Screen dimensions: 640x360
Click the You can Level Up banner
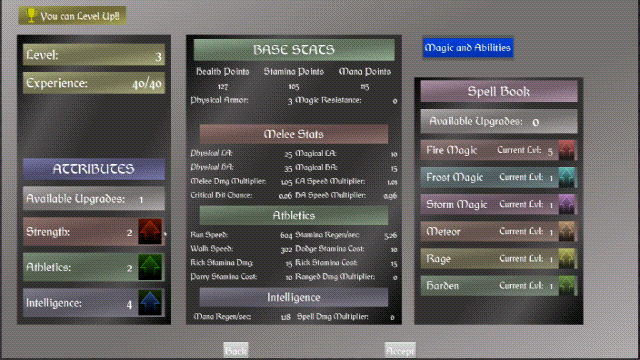pos(72,16)
